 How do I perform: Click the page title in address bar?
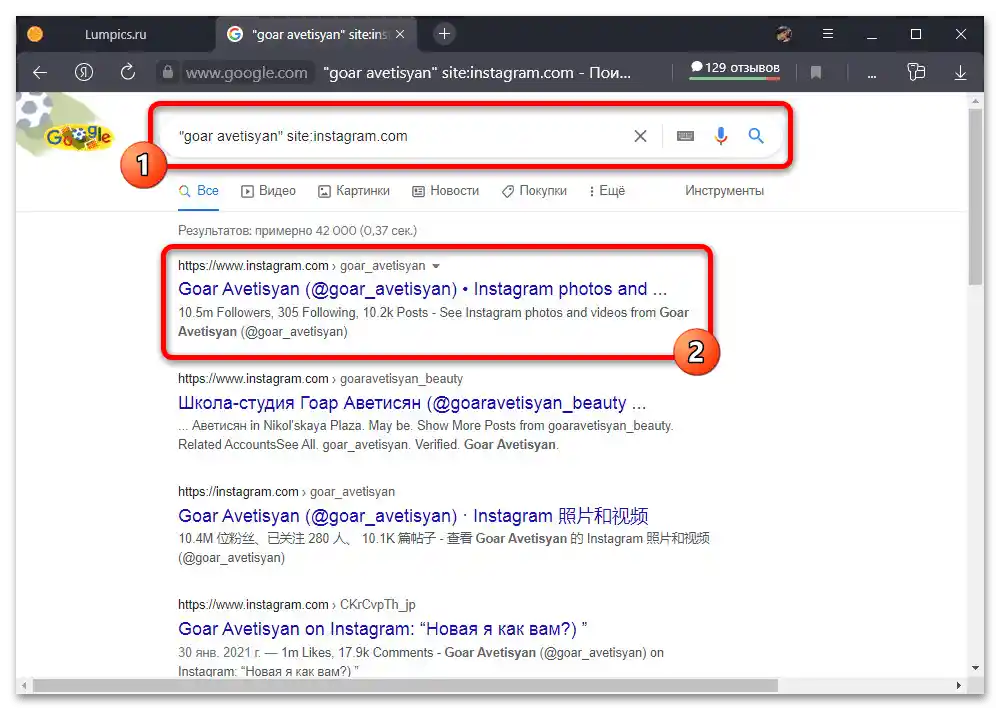pos(477,73)
